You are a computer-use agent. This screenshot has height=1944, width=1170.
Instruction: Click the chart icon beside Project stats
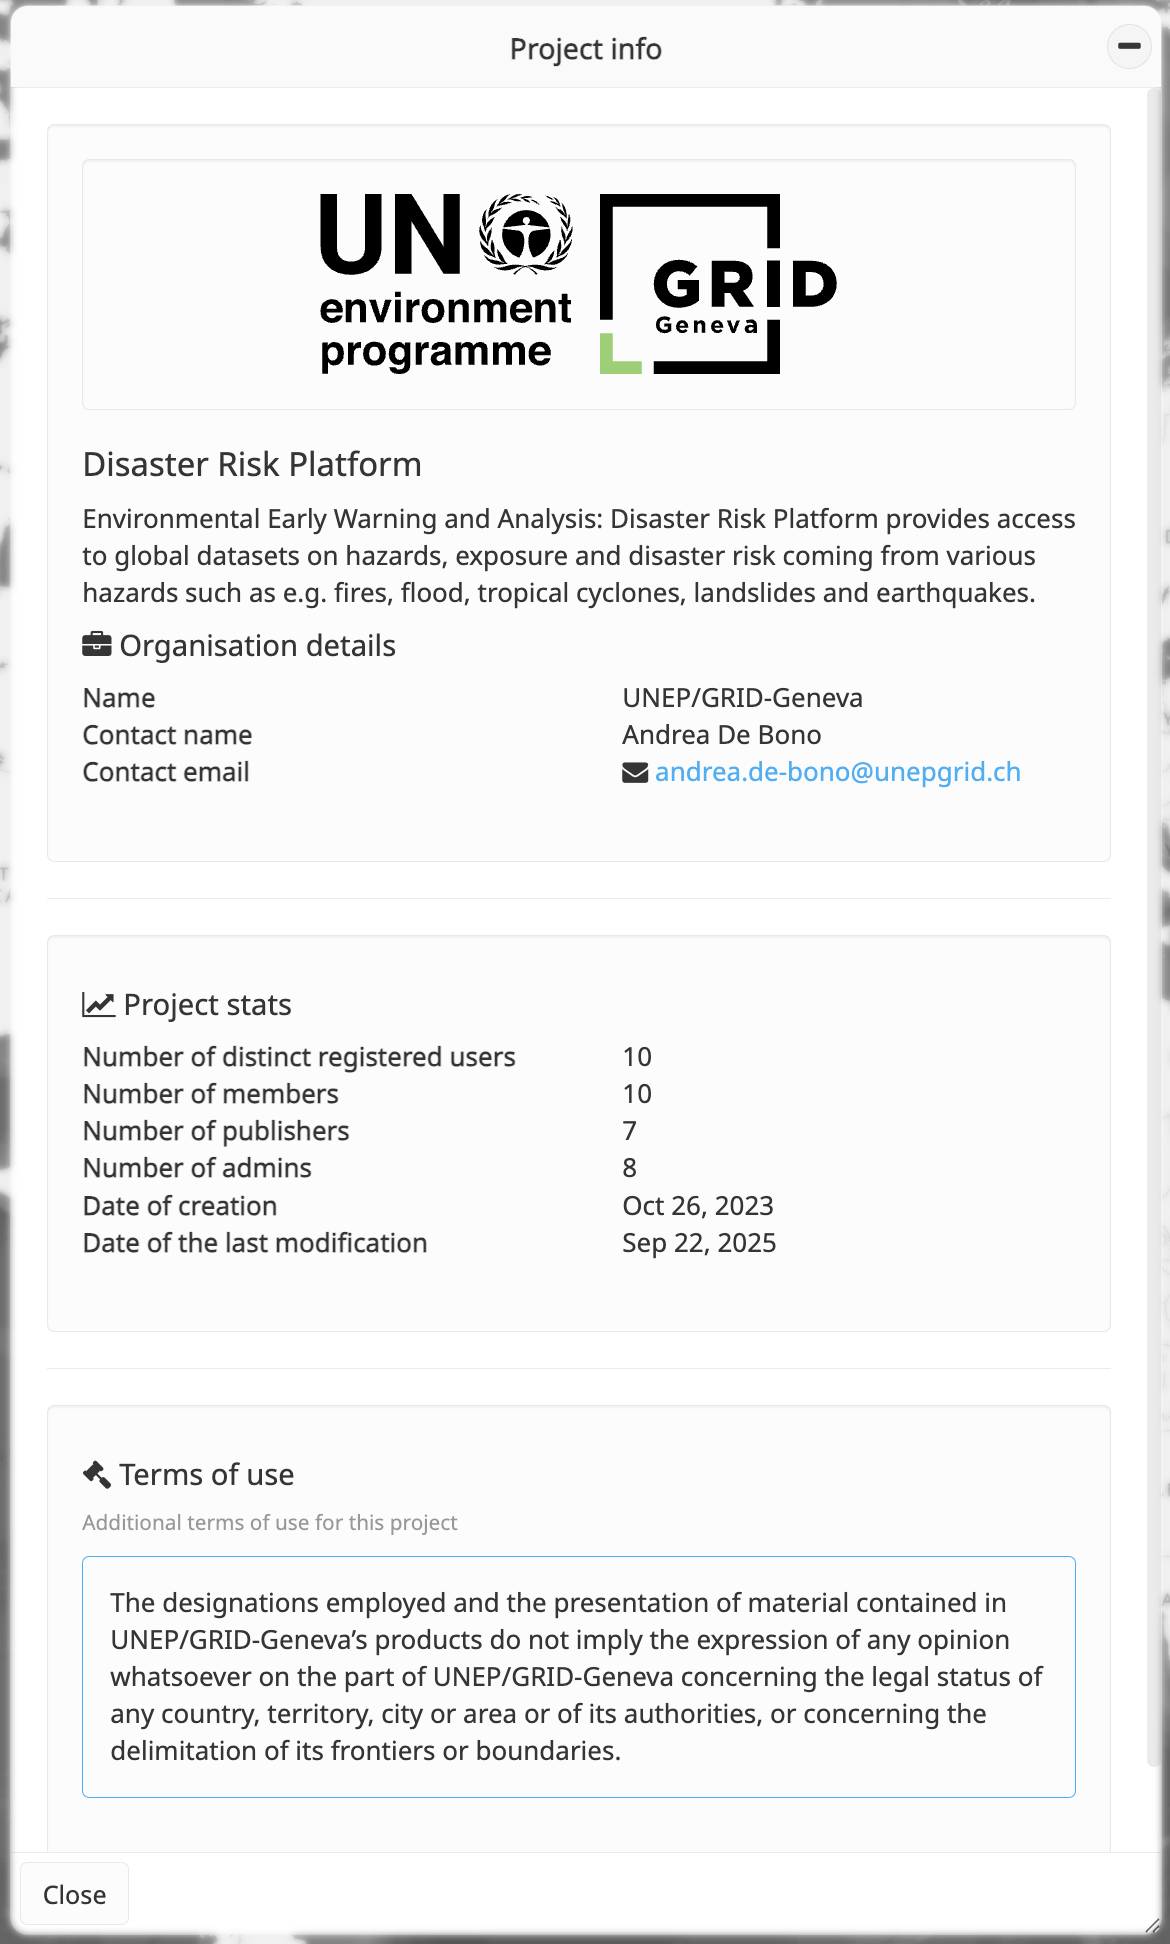(98, 1005)
